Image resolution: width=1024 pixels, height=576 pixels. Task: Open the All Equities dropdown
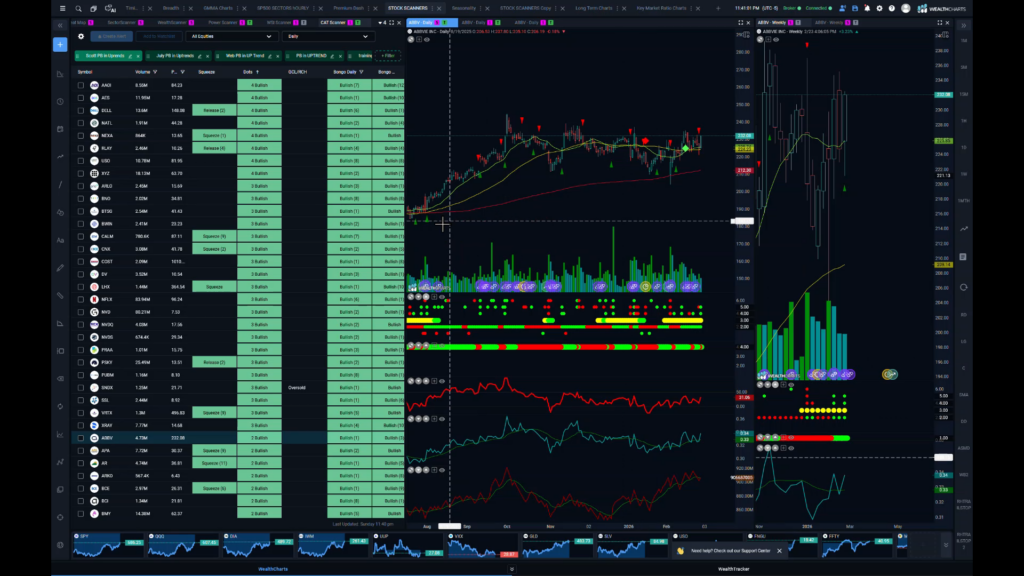point(232,36)
